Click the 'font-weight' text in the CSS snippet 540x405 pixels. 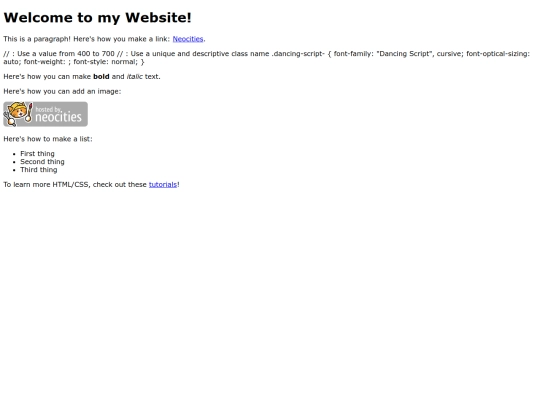tap(44, 62)
